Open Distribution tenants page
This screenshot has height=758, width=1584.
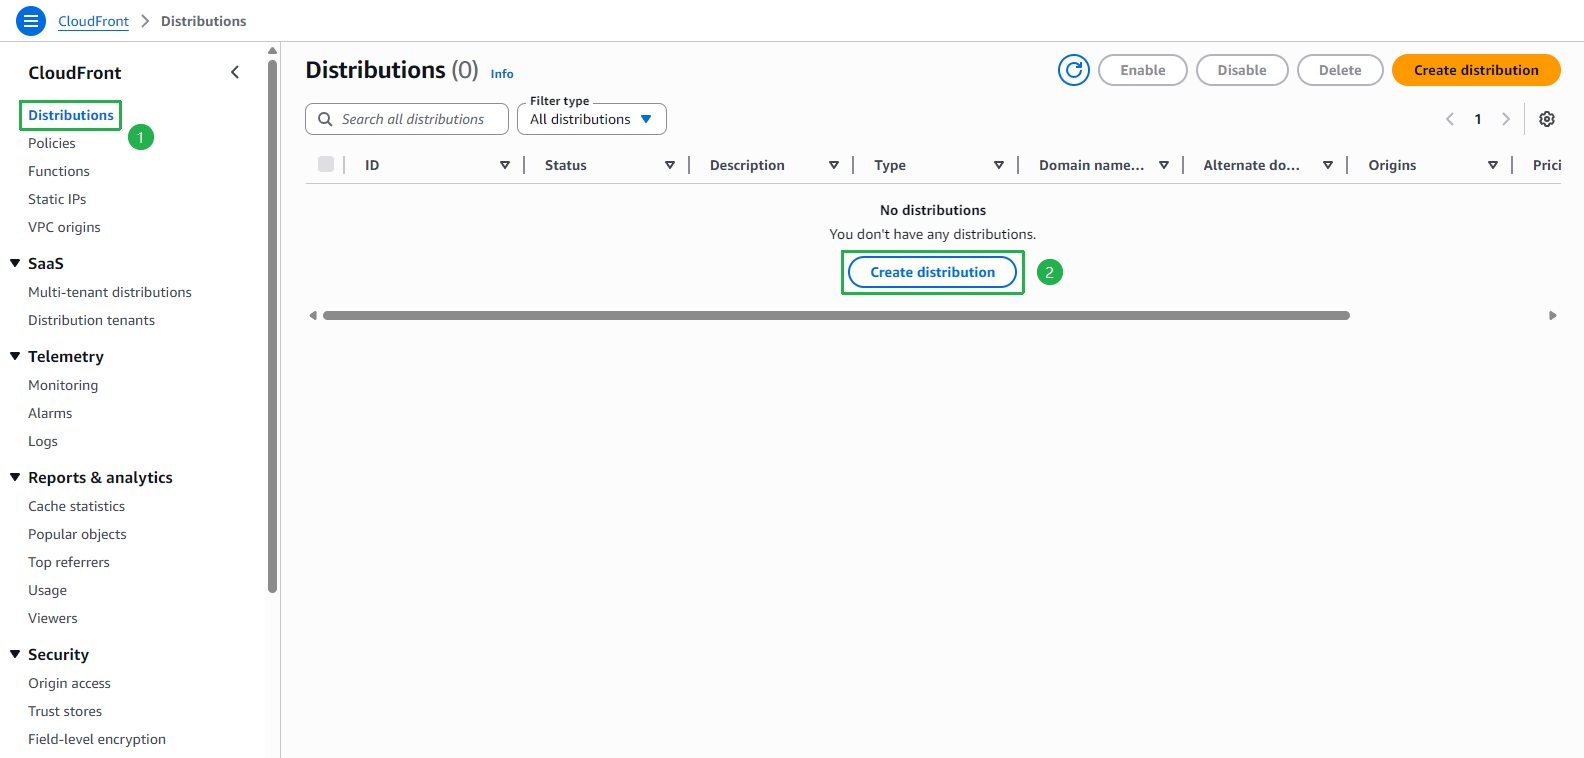92,320
